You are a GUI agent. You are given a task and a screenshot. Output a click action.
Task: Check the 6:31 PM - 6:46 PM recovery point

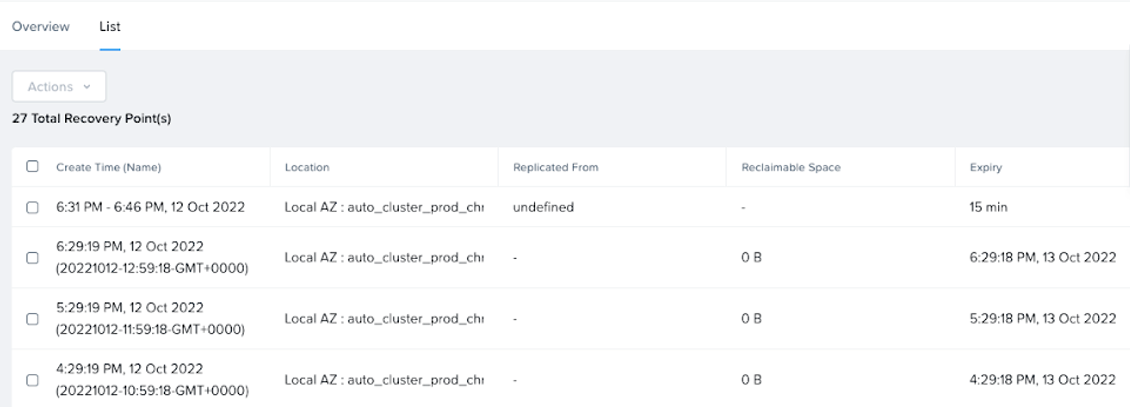[x=33, y=208]
